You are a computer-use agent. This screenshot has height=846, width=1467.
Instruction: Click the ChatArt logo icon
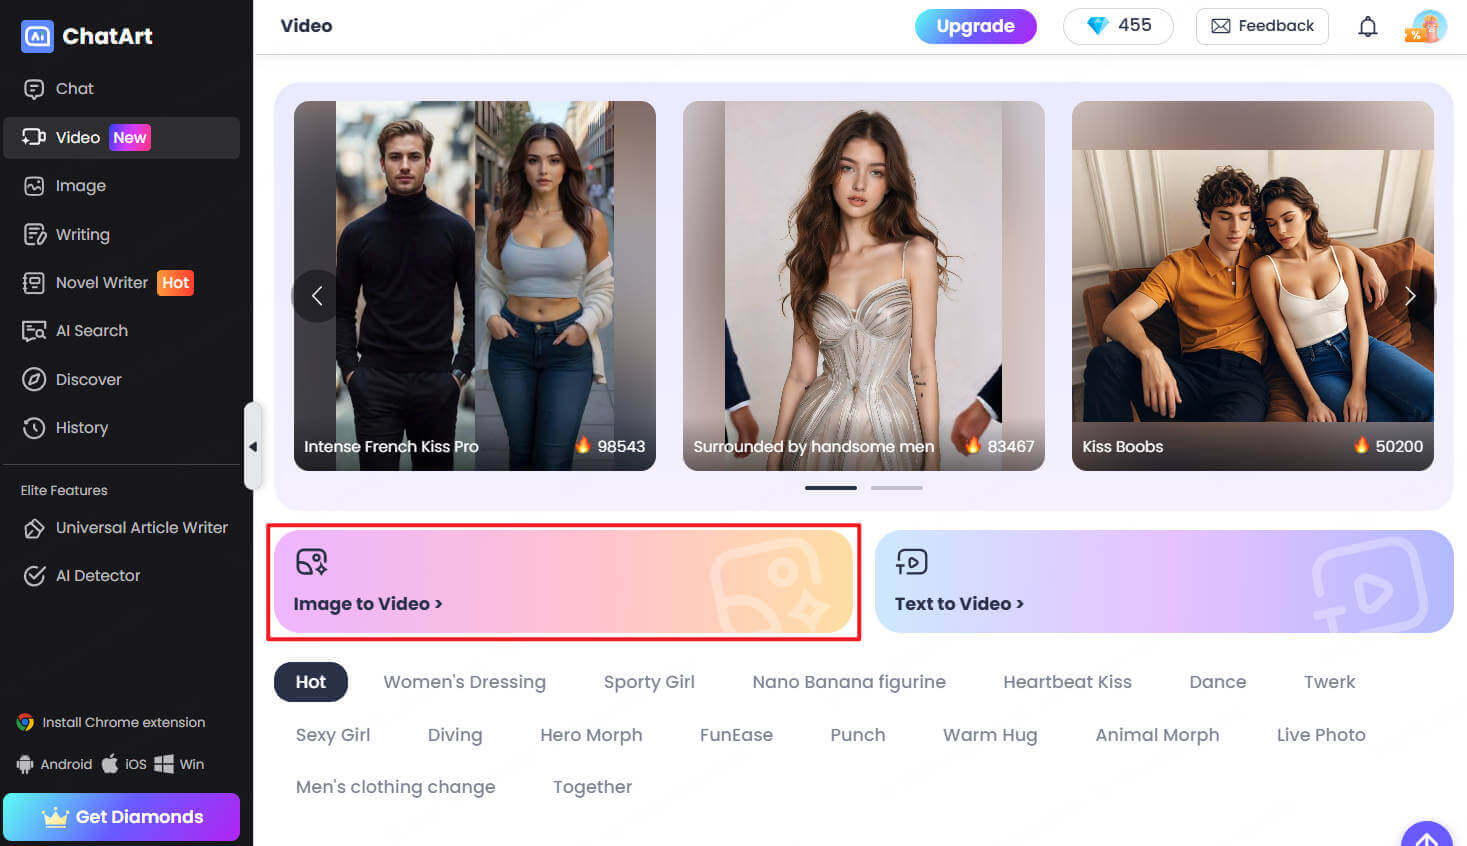[37, 36]
